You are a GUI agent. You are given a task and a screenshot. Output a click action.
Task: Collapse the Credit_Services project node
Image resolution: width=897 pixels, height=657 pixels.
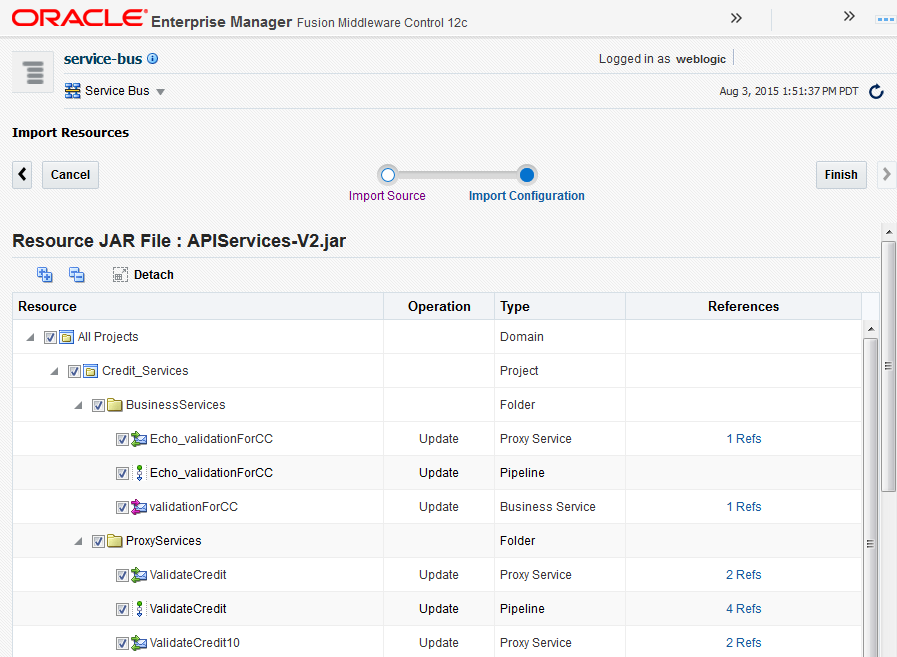click(54, 371)
